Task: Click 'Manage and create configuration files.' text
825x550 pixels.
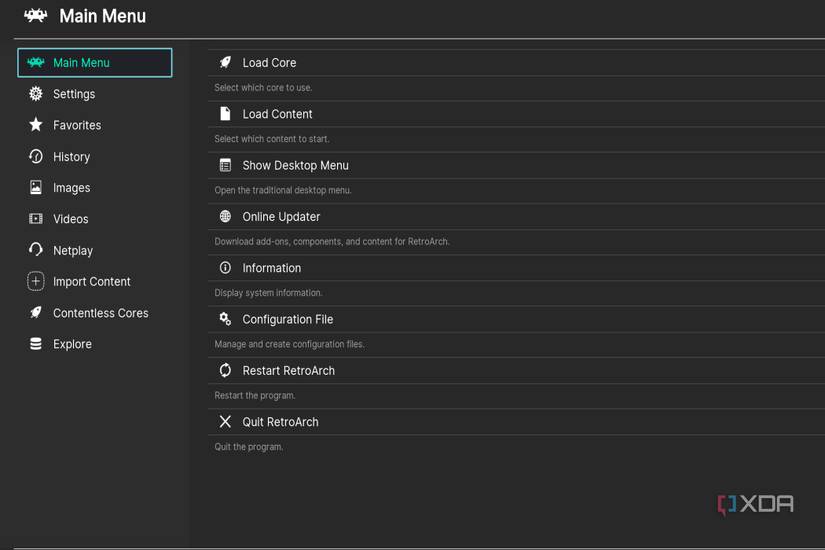Action: [x=289, y=344]
